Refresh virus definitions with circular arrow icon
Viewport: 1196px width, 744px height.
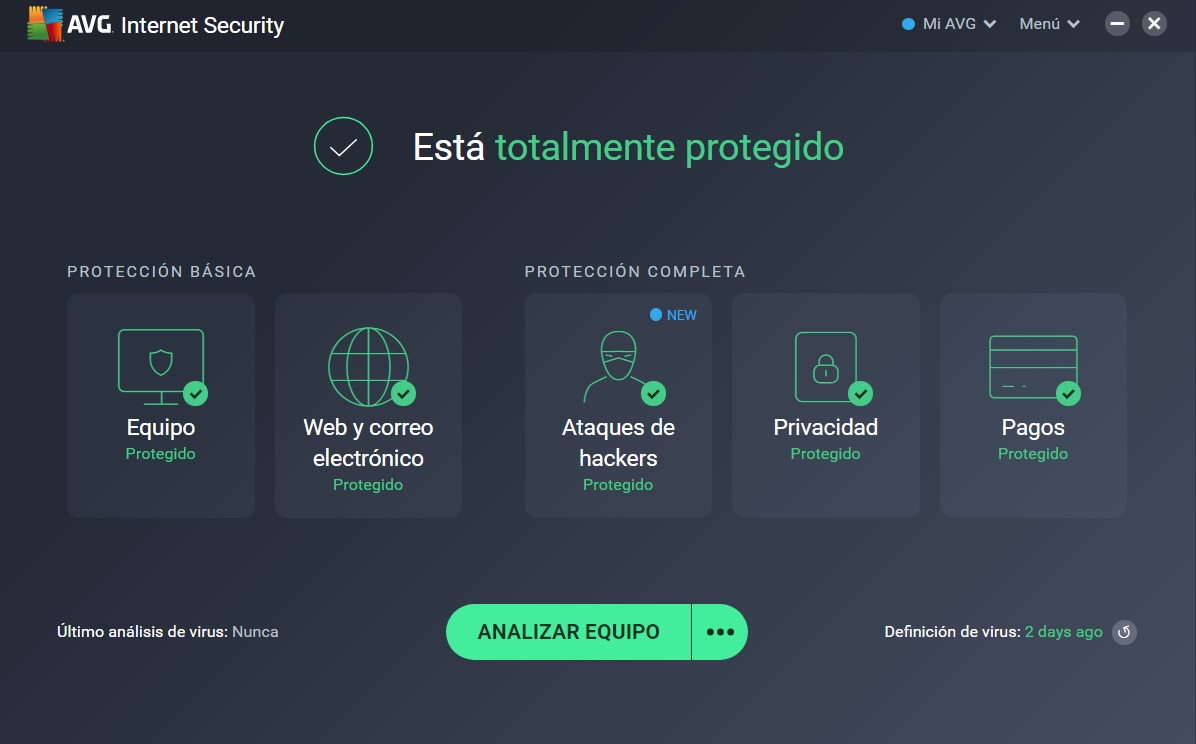pyautogui.click(x=1124, y=632)
